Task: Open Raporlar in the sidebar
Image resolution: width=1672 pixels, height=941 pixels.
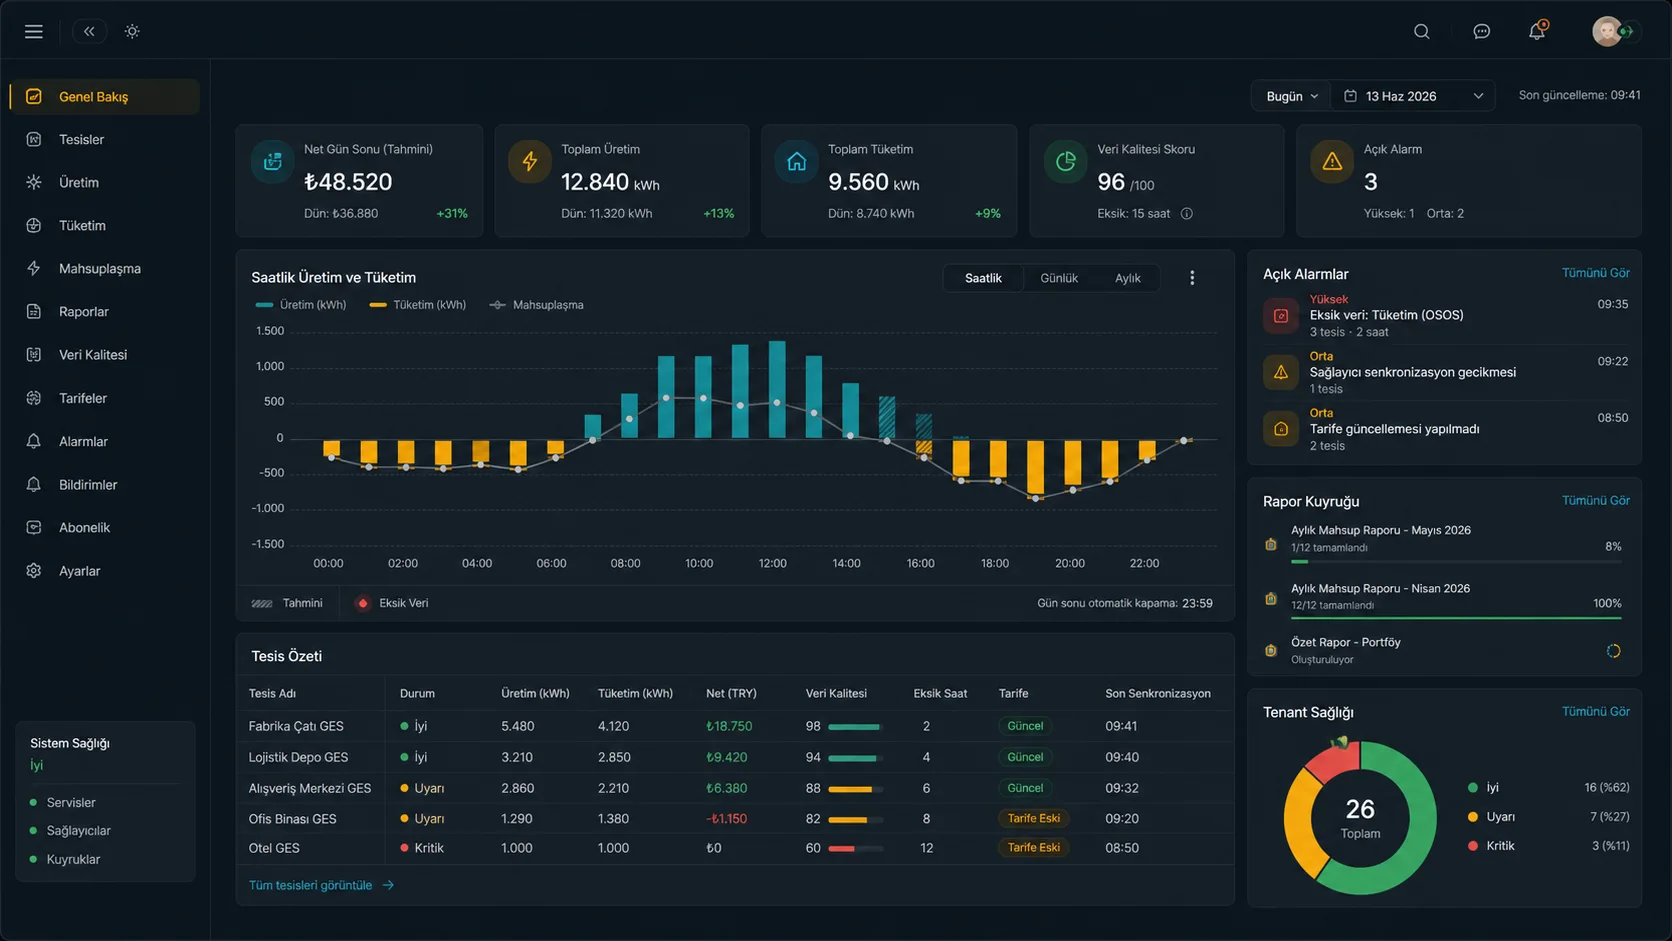Action: click(x=105, y=312)
